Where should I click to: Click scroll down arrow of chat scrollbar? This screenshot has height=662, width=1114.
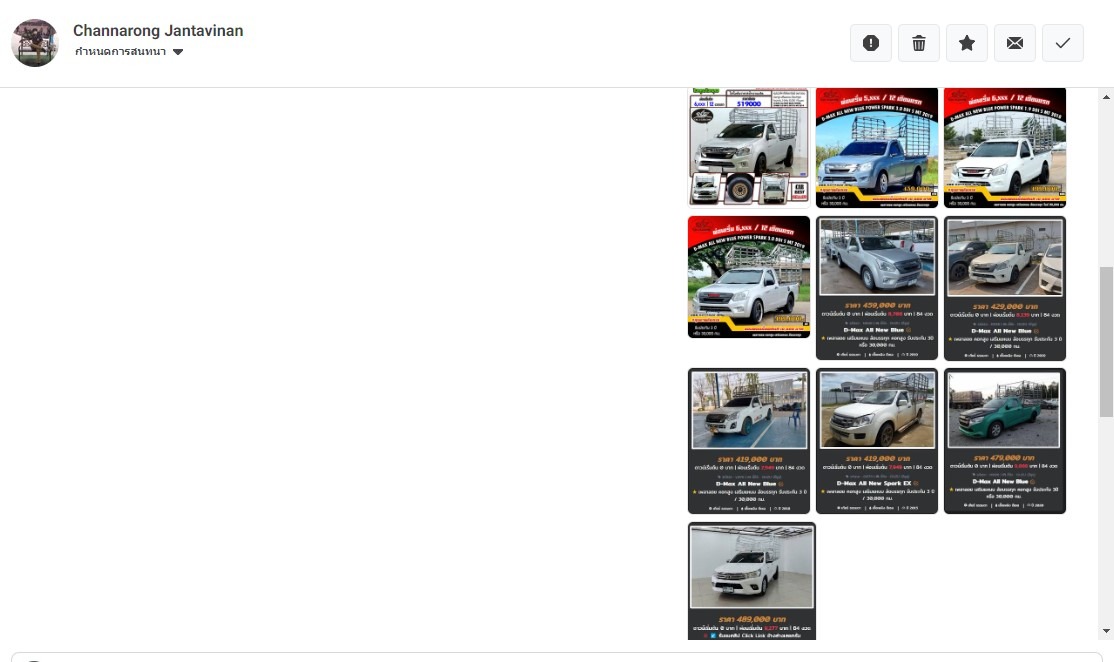pos(1106,631)
